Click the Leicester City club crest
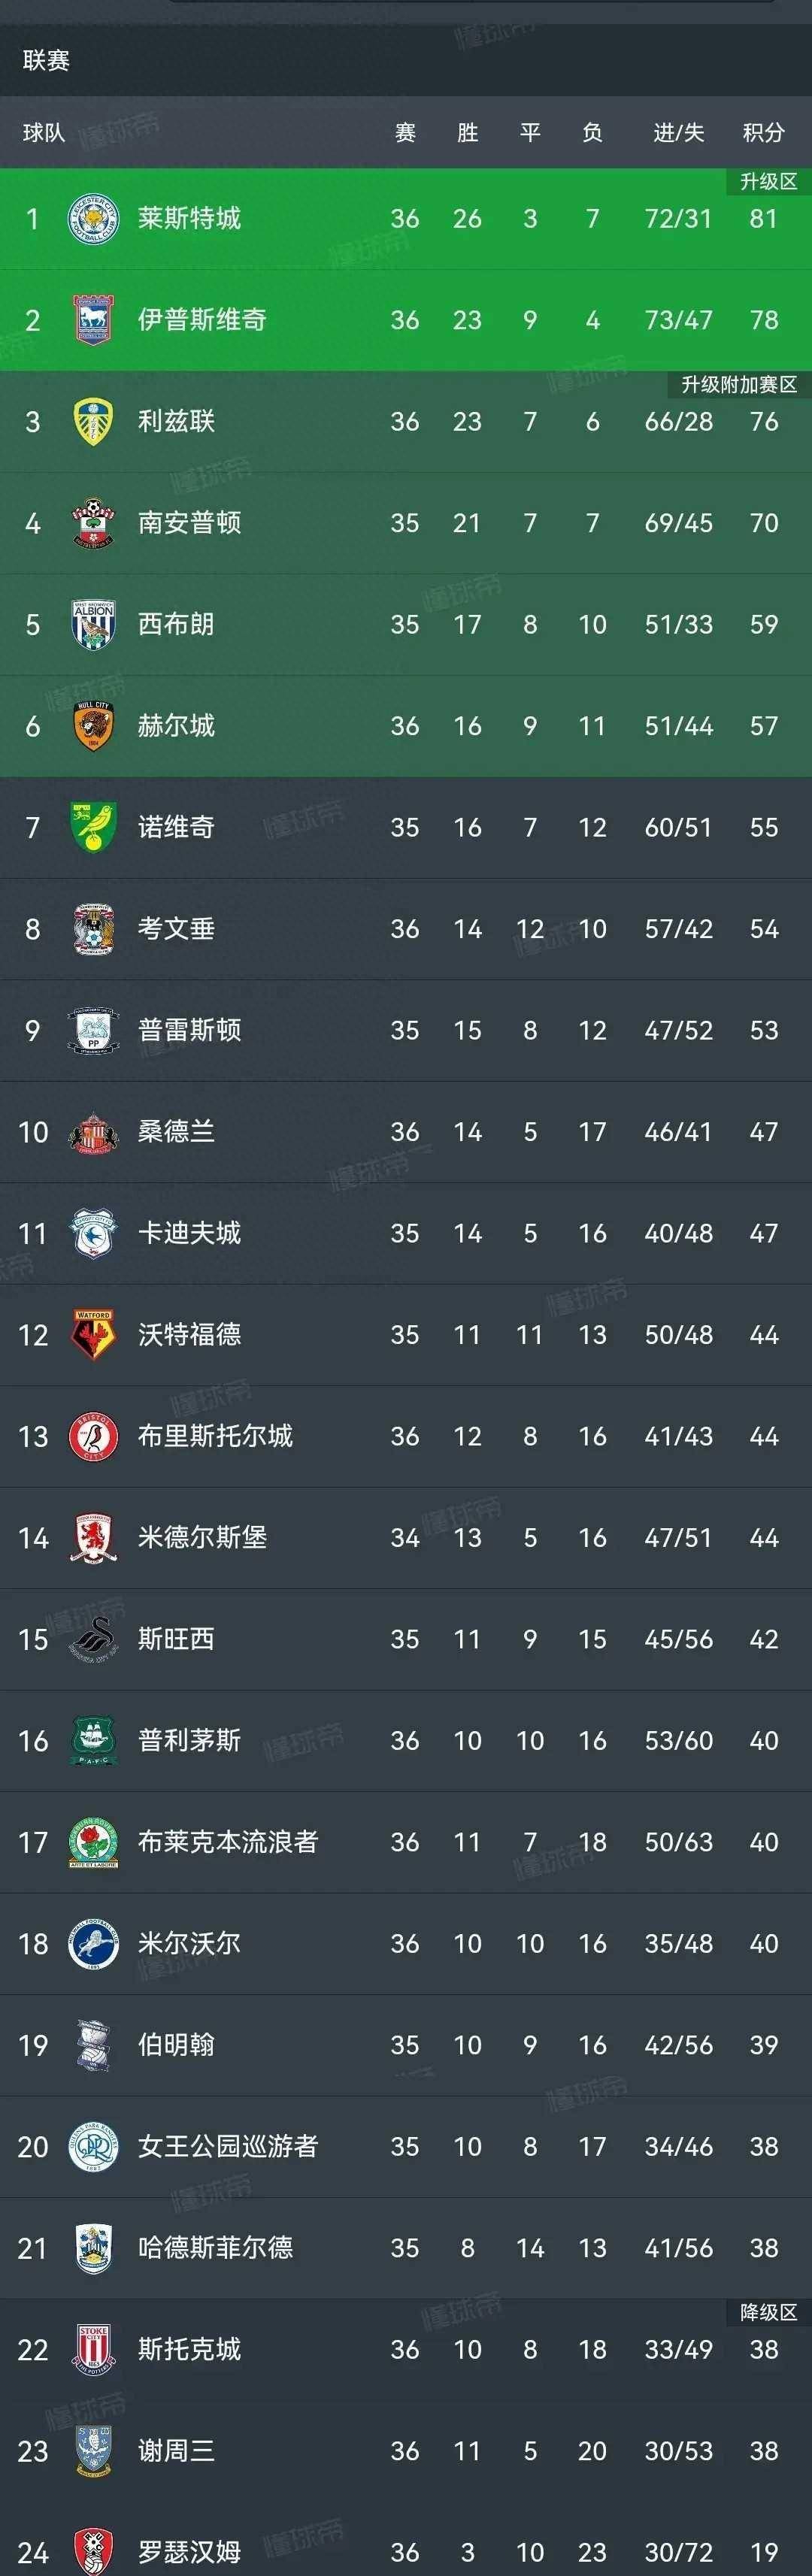This screenshot has height=2576, width=812. tap(93, 218)
